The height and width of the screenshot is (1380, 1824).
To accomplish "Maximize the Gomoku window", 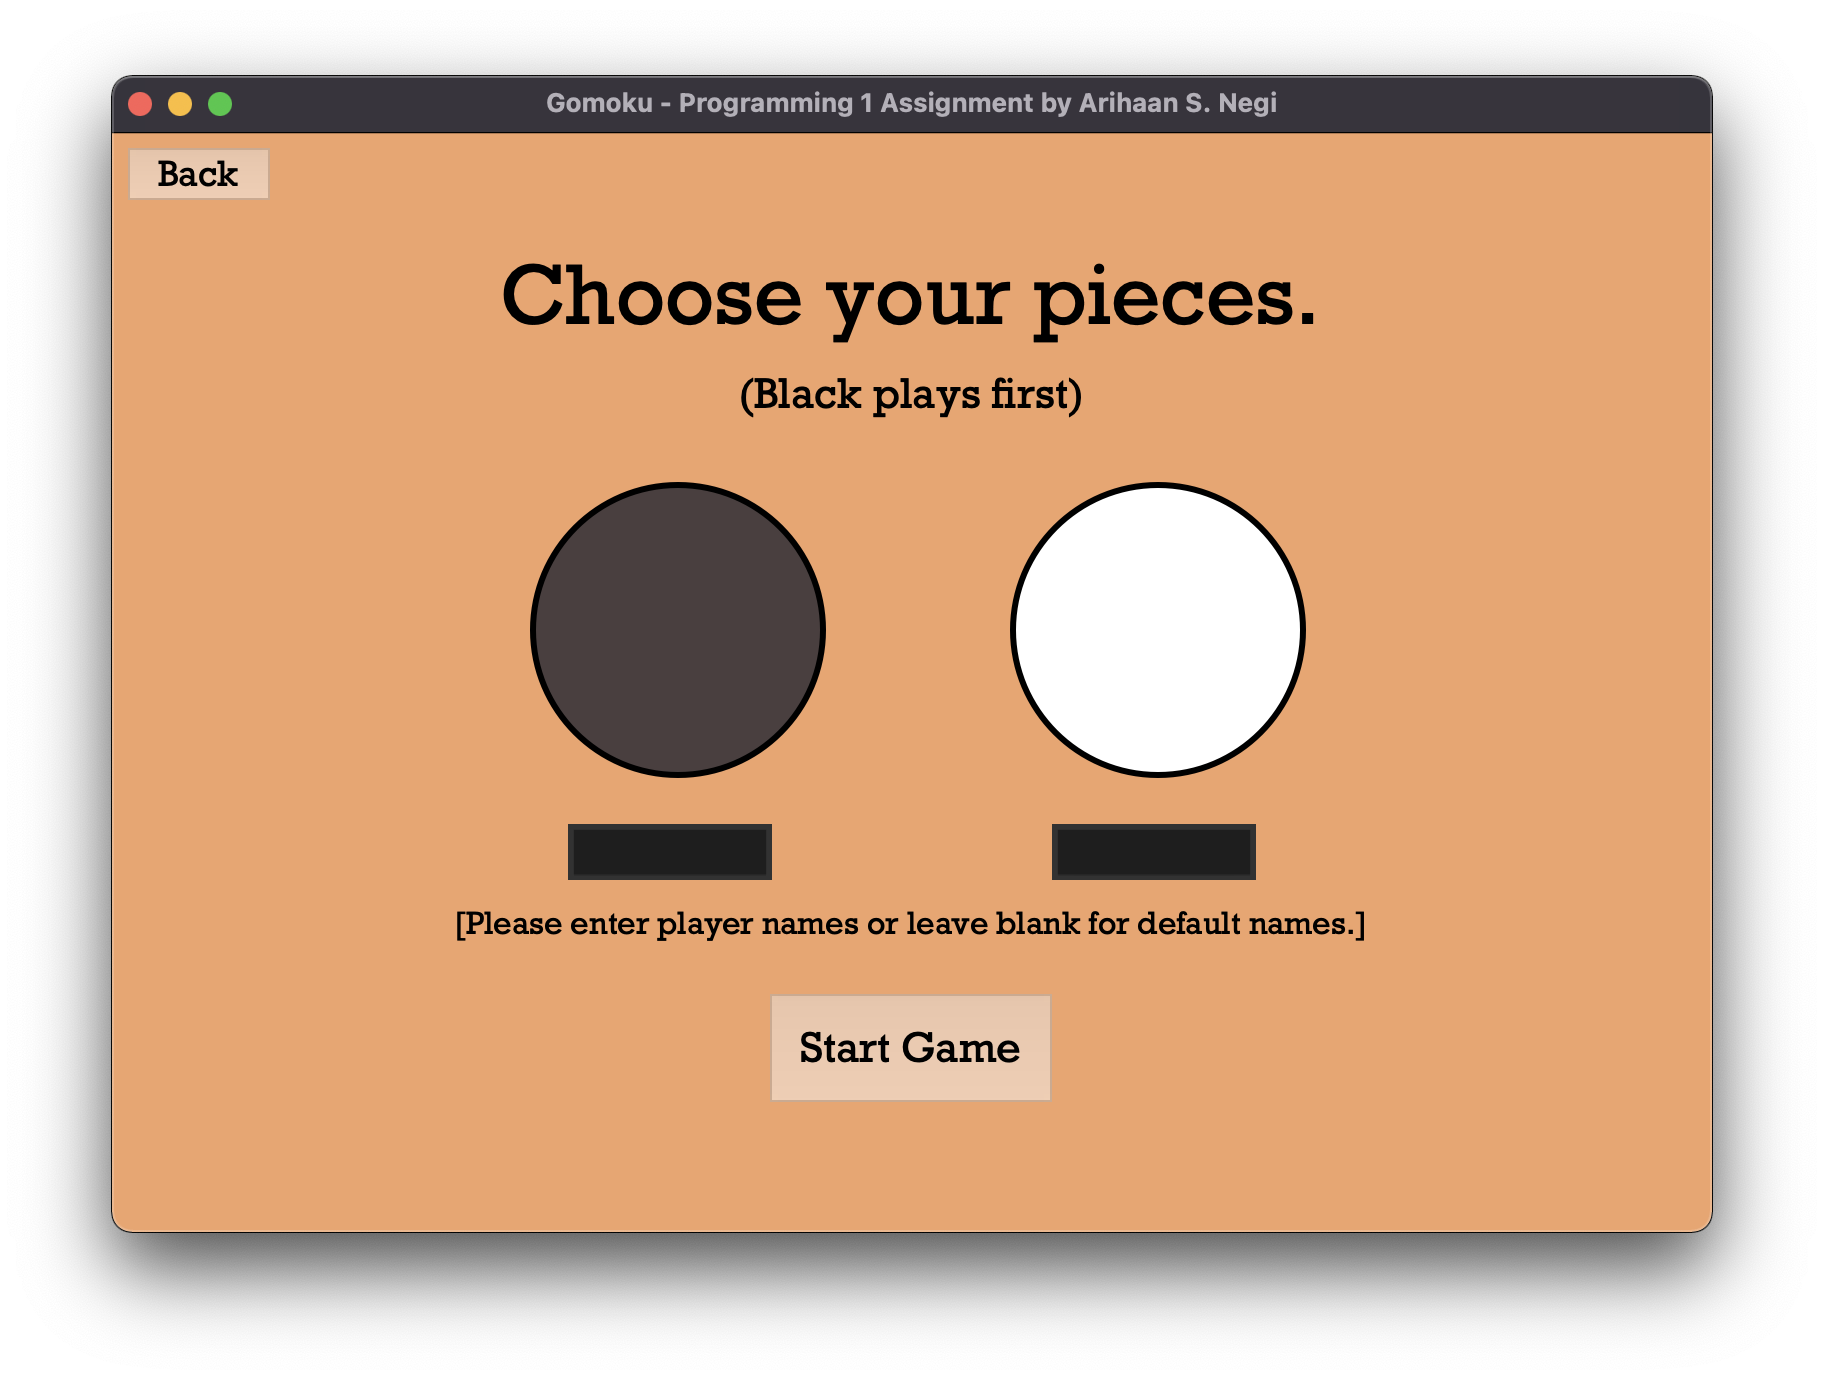I will point(220,104).
